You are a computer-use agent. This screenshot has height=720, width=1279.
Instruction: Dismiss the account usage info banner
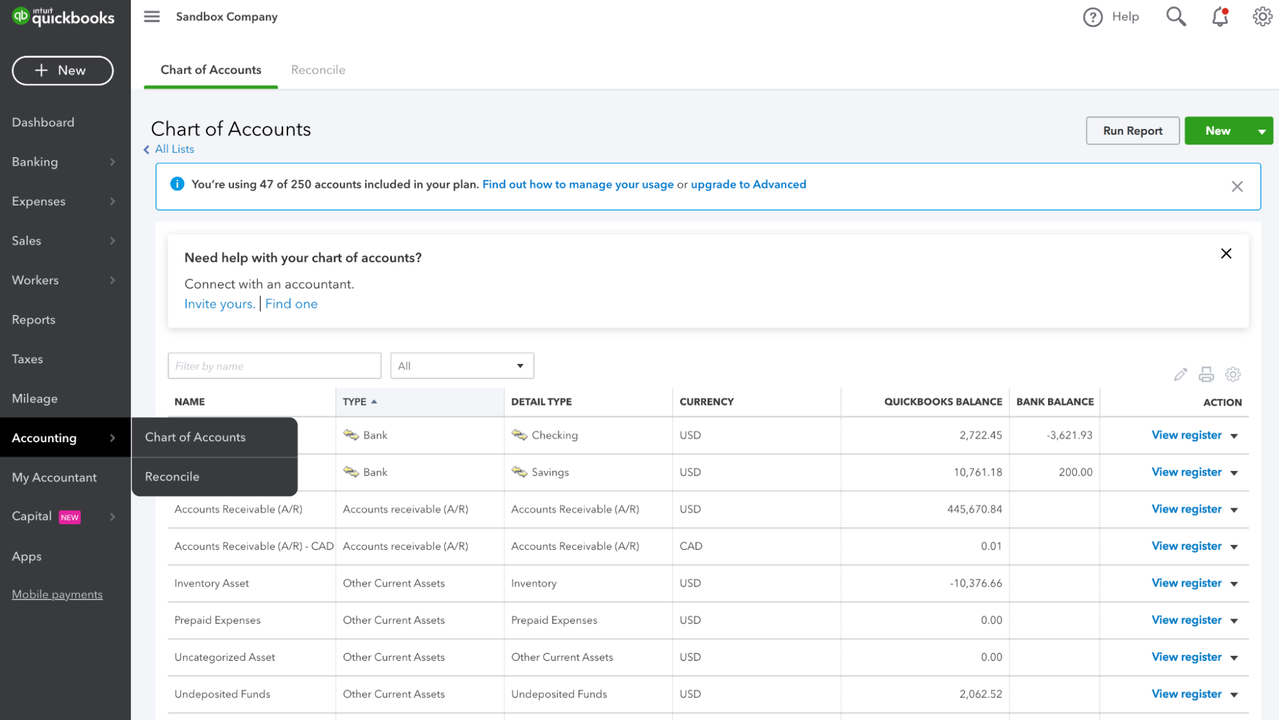(x=1237, y=187)
